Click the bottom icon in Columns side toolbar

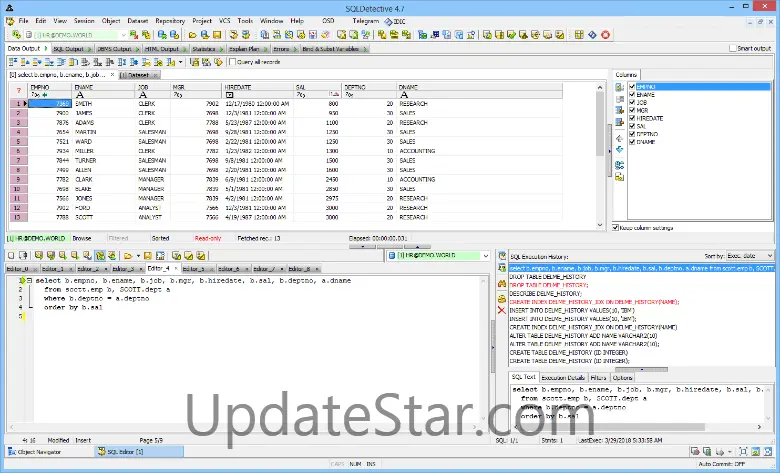[x=619, y=177]
